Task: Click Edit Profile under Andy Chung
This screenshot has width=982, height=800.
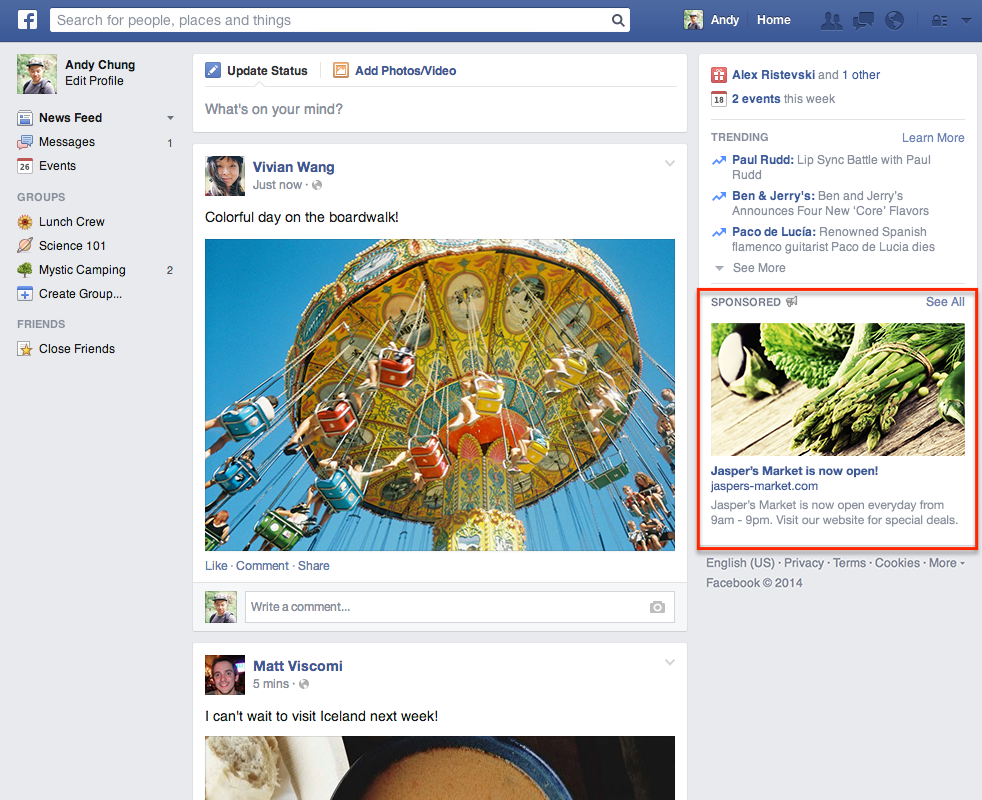Action: (x=94, y=81)
